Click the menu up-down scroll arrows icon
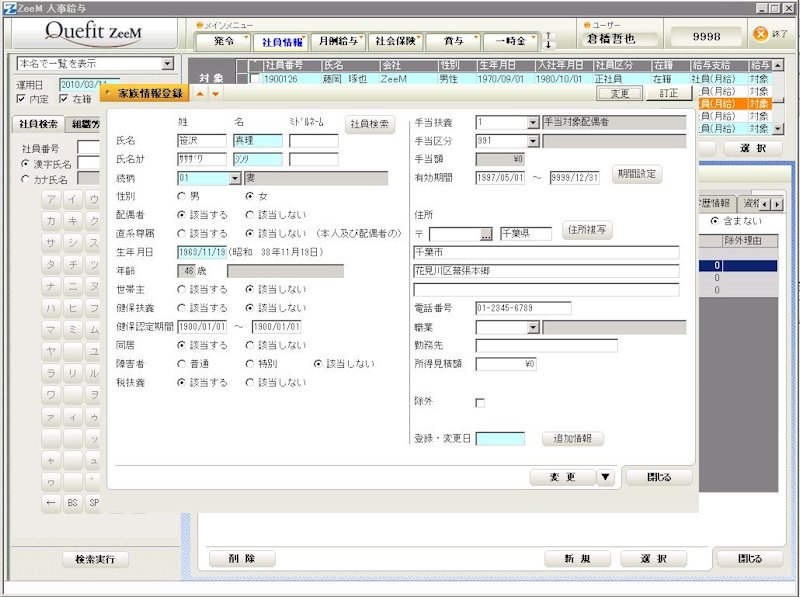 [548, 40]
